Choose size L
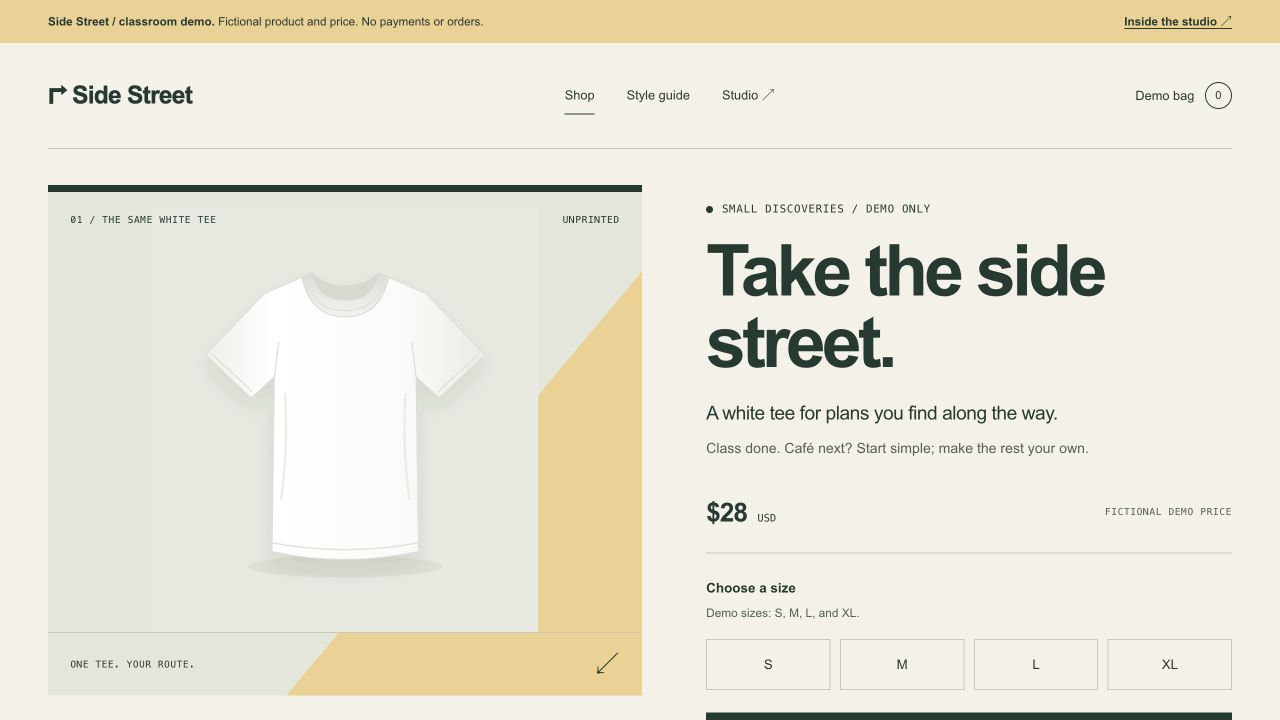The image size is (1280, 720). pyautogui.click(x=1036, y=664)
